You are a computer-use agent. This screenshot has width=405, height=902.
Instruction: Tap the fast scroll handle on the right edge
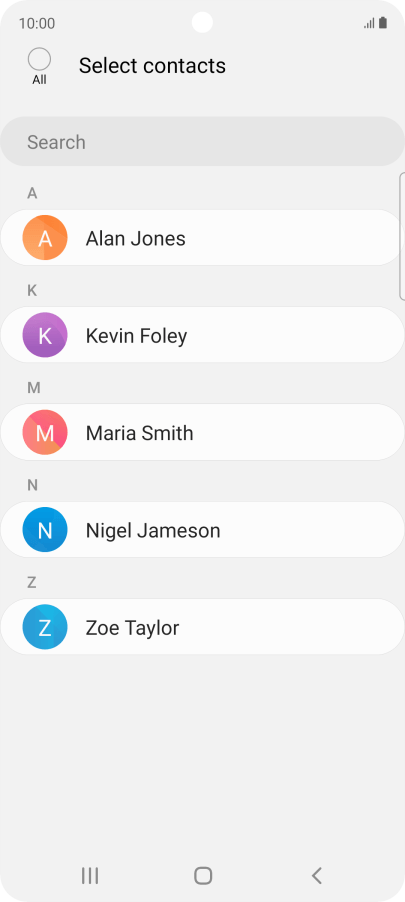(402, 236)
